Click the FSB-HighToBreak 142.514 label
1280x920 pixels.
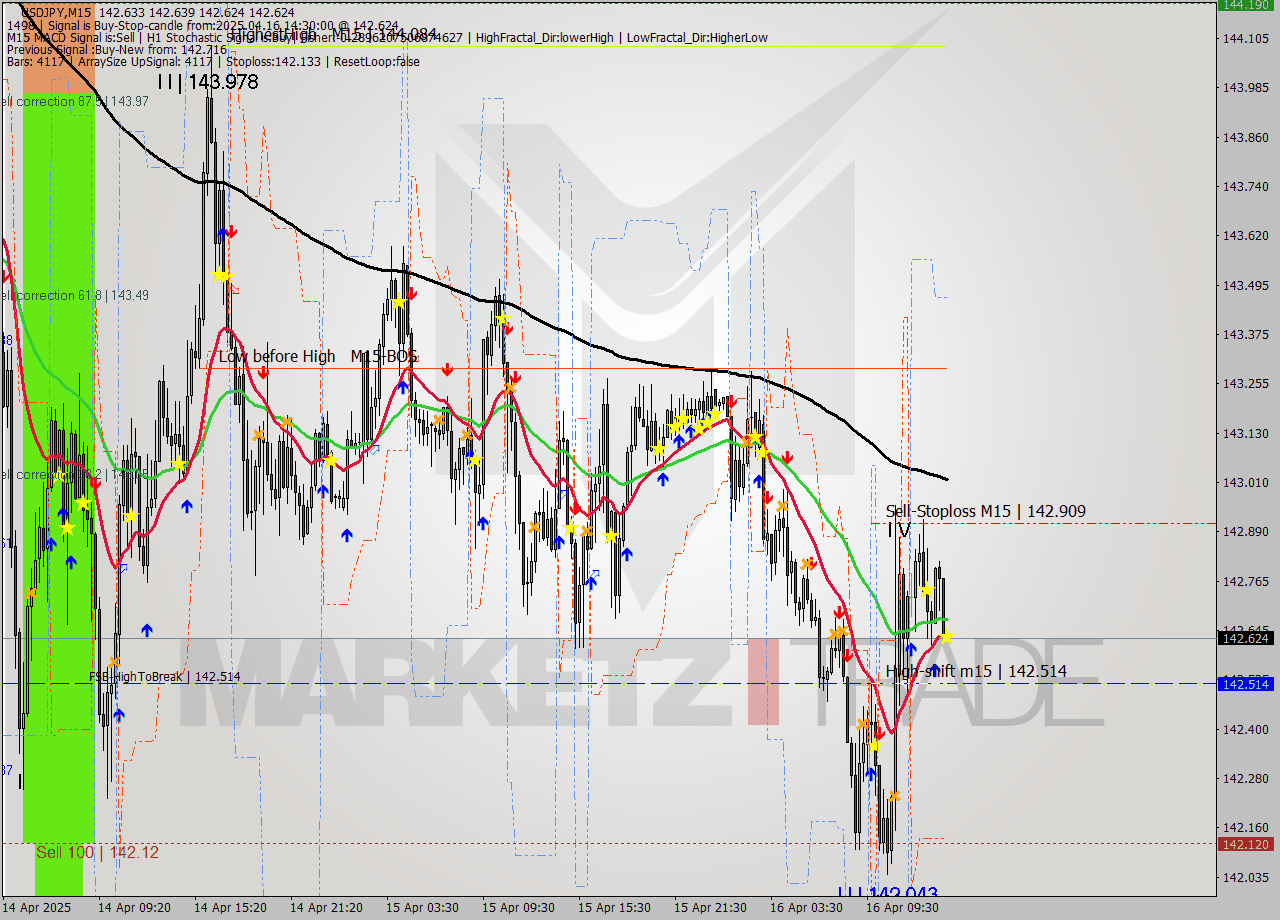(x=163, y=675)
